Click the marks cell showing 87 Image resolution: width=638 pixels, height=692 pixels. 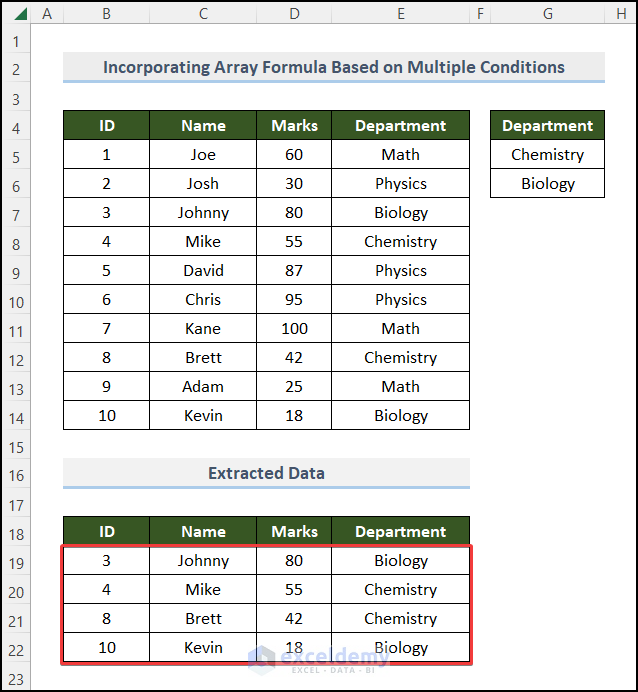tap(294, 271)
